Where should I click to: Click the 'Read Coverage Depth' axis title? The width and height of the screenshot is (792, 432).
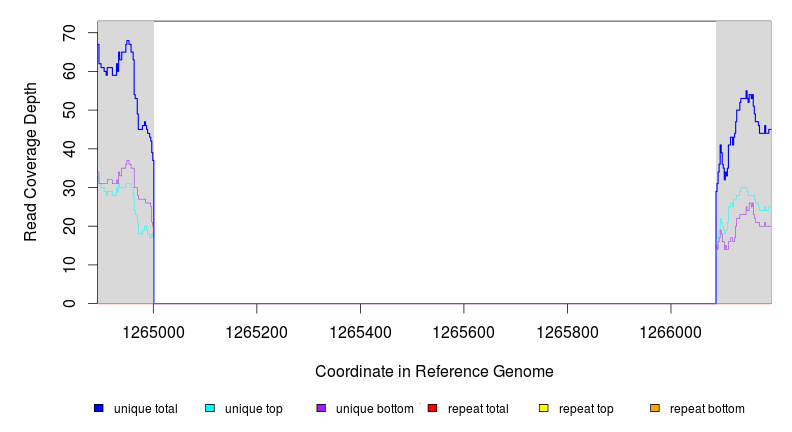pos(31,162)
